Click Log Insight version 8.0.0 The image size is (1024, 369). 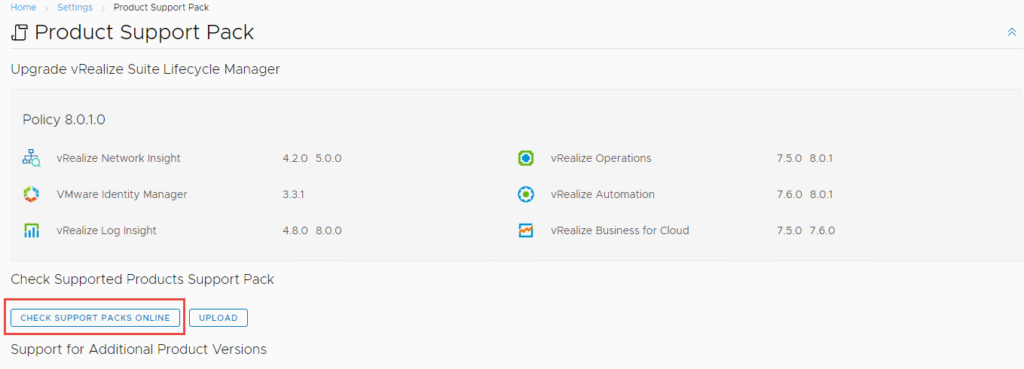328,231
